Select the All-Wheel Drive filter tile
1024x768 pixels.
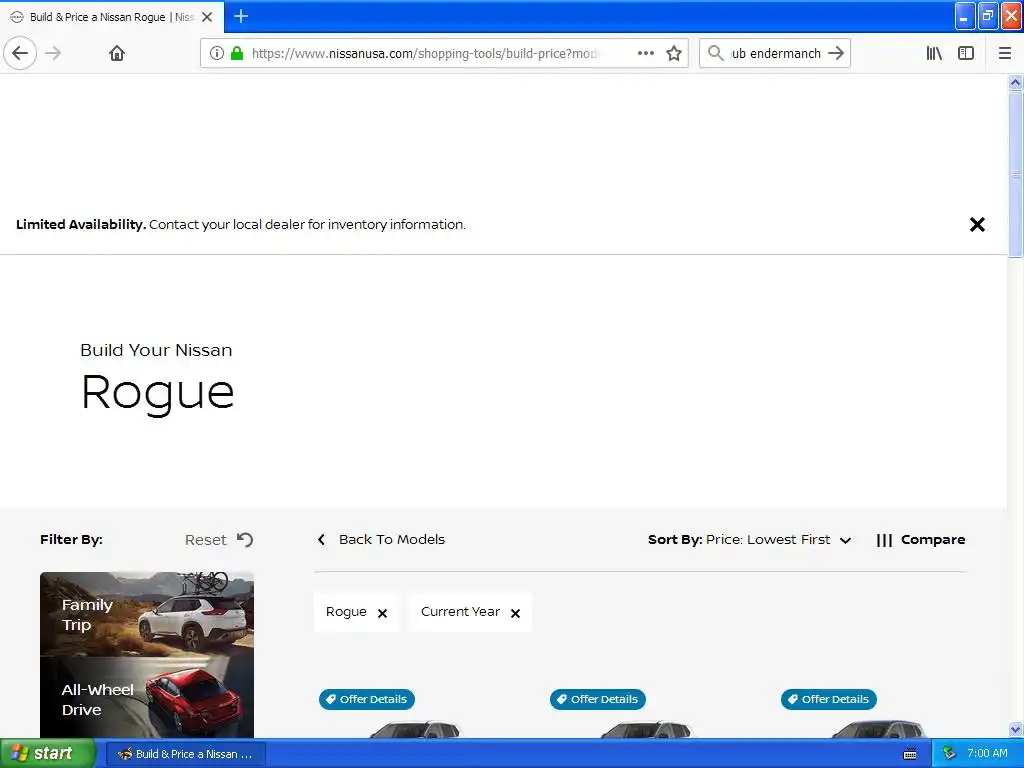[x=147, y=697]
